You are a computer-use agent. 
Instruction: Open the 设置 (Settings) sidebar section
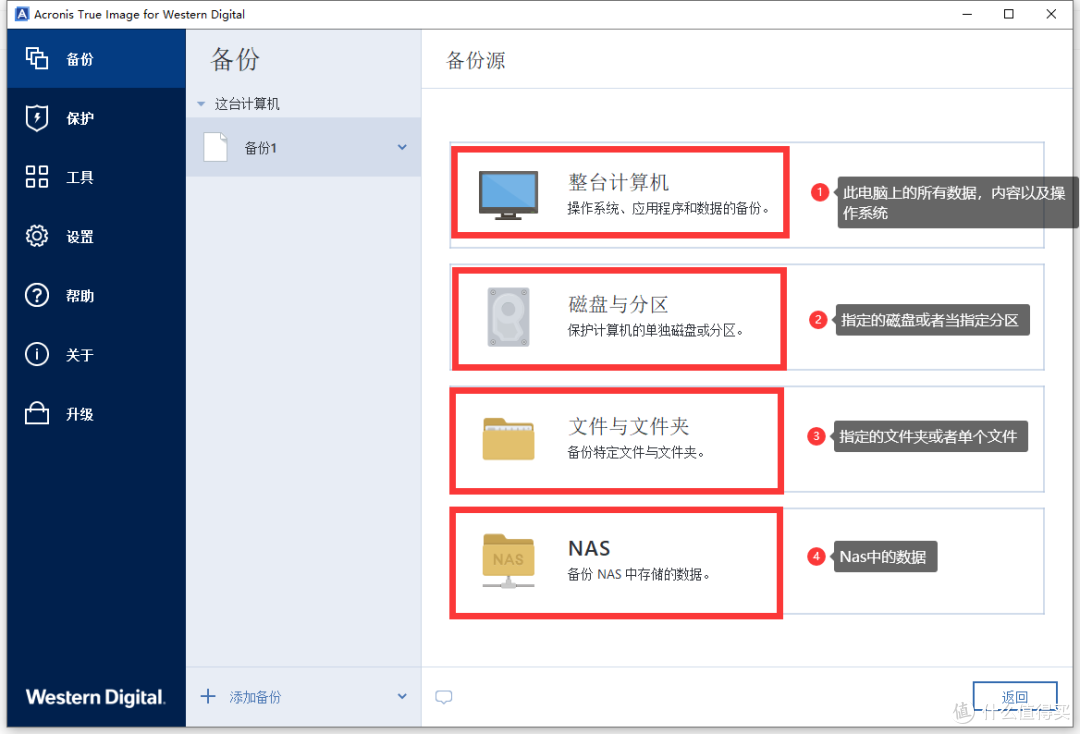[x=96, y=236]
